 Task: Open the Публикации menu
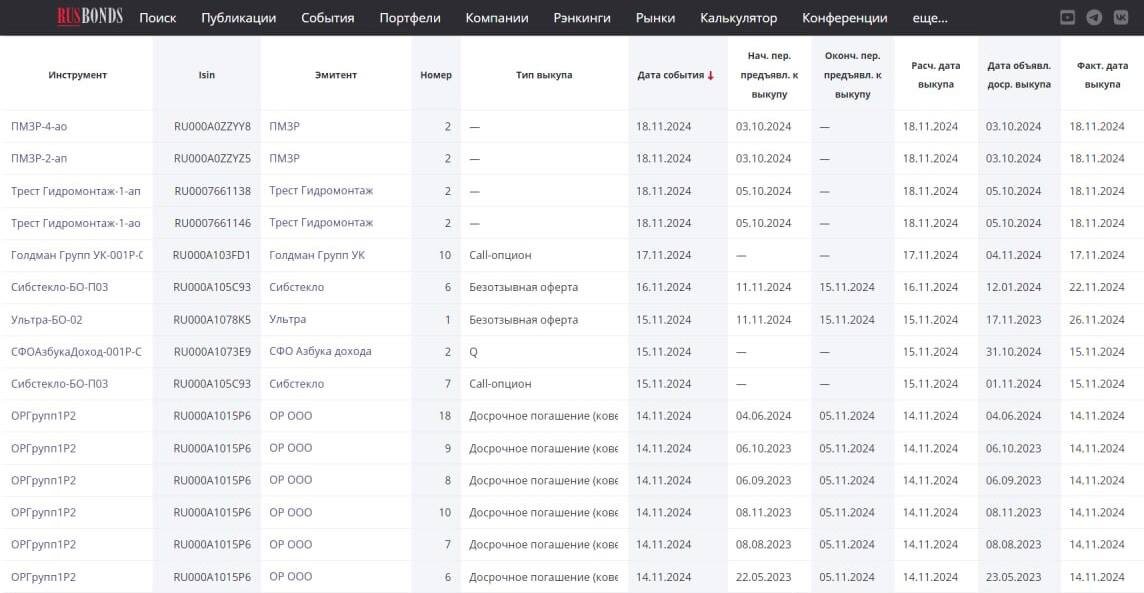[x=237, y=17]
